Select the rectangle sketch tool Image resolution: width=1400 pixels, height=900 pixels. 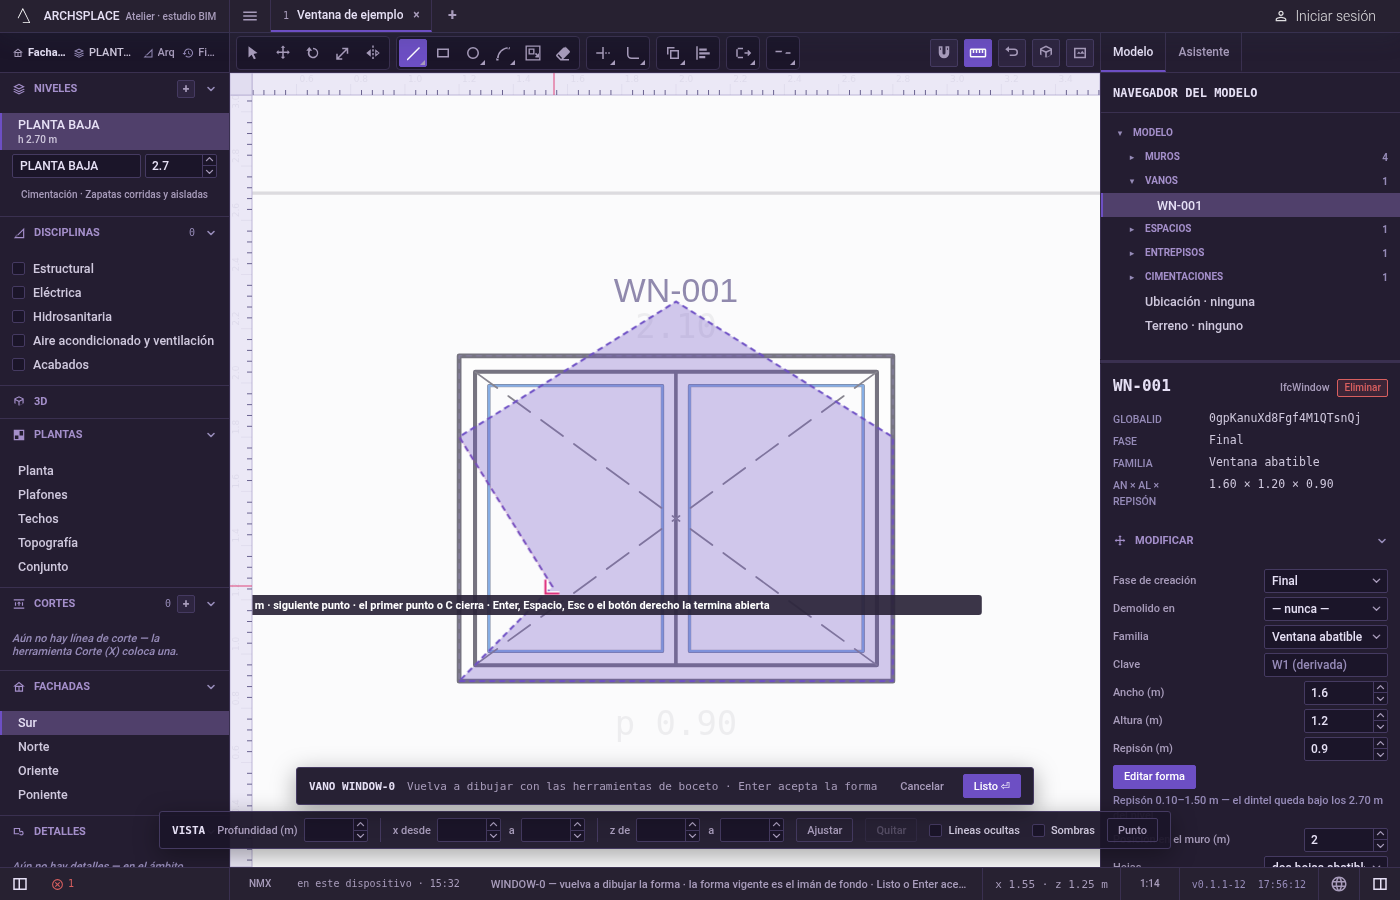coord(443,53)
